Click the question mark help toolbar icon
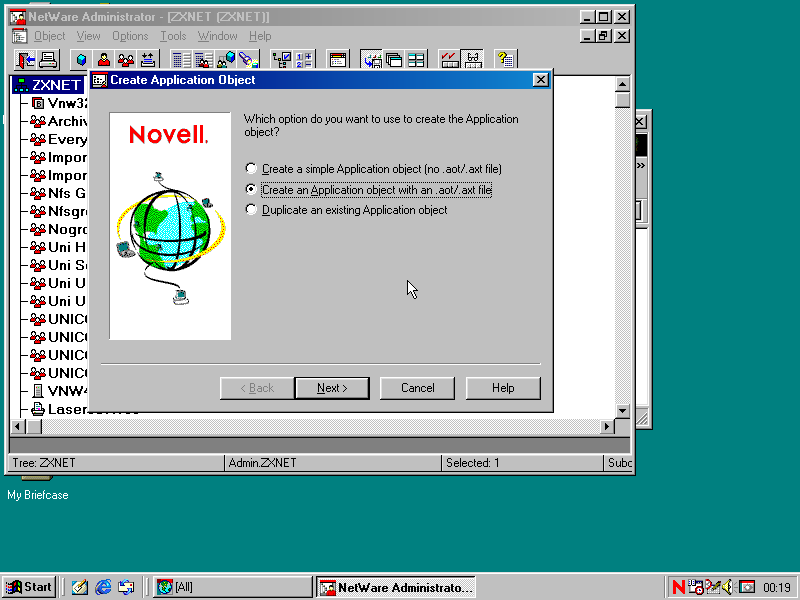The image size is (800, 600). click(x=506, y=60)
